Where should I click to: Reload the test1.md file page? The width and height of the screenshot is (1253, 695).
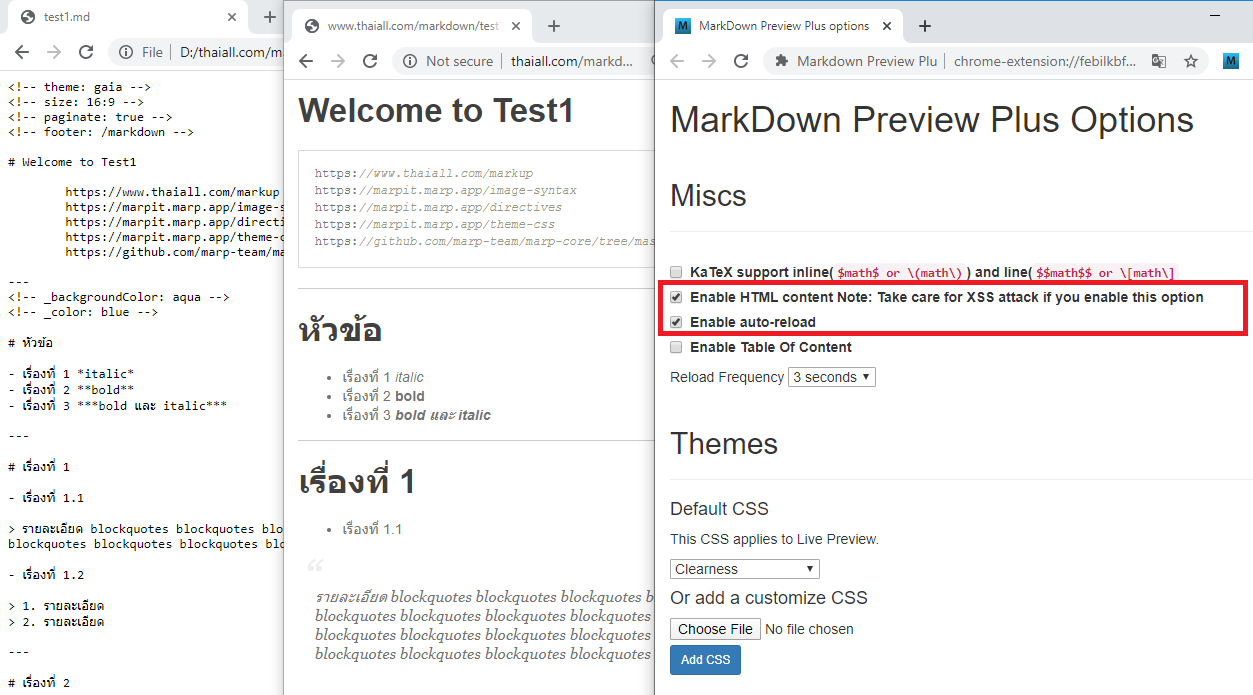86,52
